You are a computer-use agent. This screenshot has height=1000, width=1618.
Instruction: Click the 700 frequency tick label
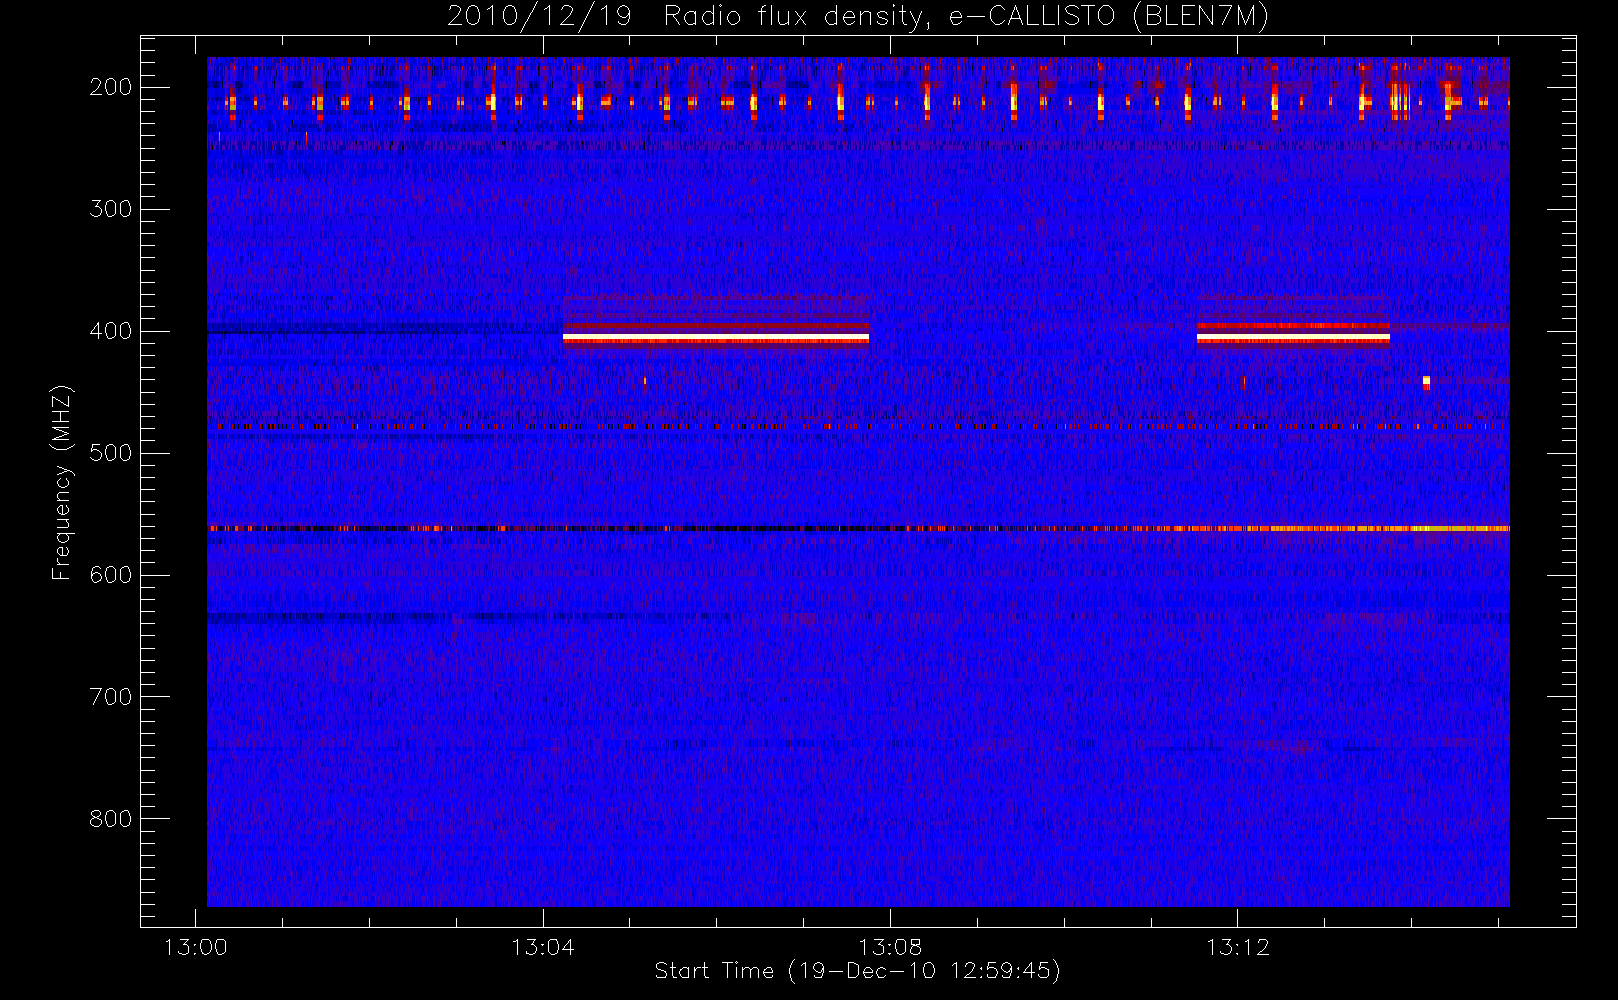pos(111,697)
